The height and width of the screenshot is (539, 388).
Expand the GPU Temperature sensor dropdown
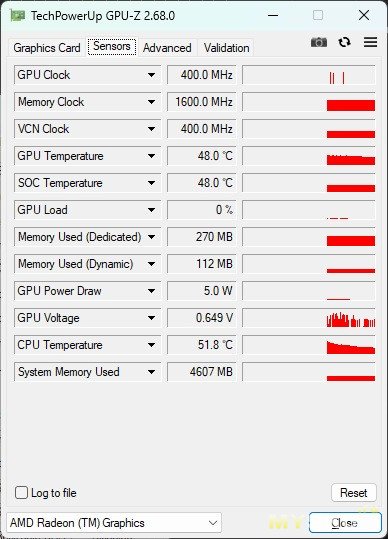[x=151, y=156]
